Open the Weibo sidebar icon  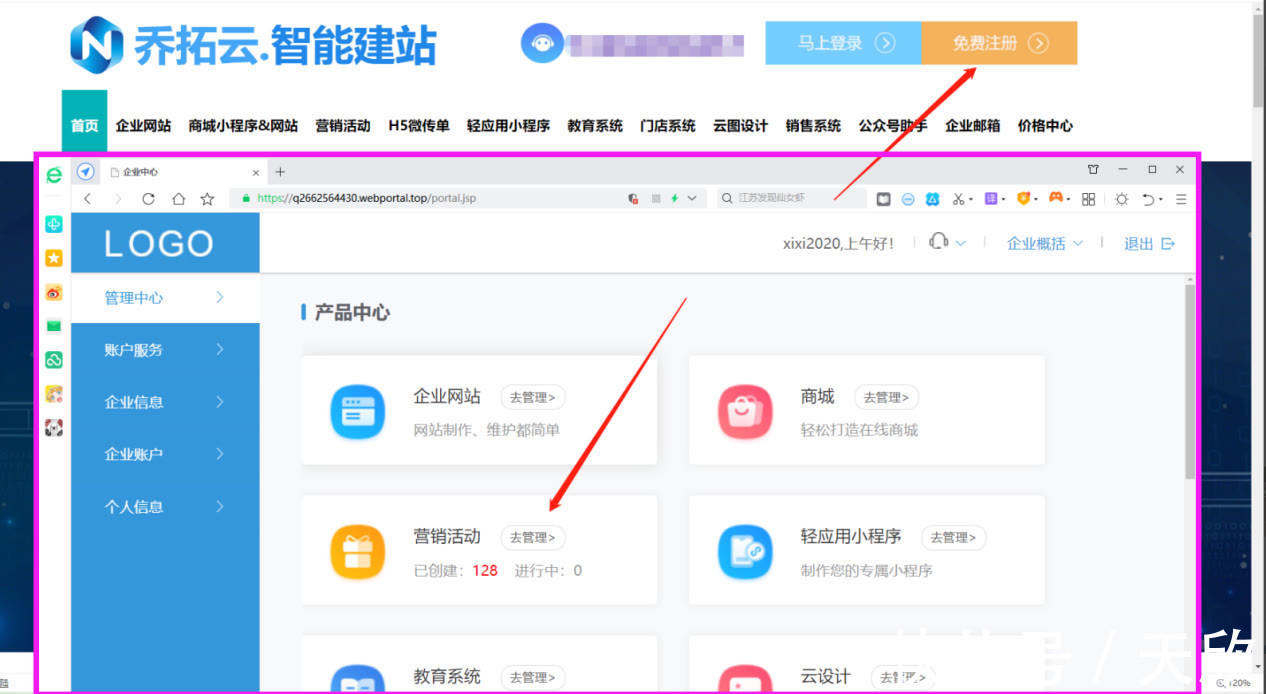pos(54,292)
